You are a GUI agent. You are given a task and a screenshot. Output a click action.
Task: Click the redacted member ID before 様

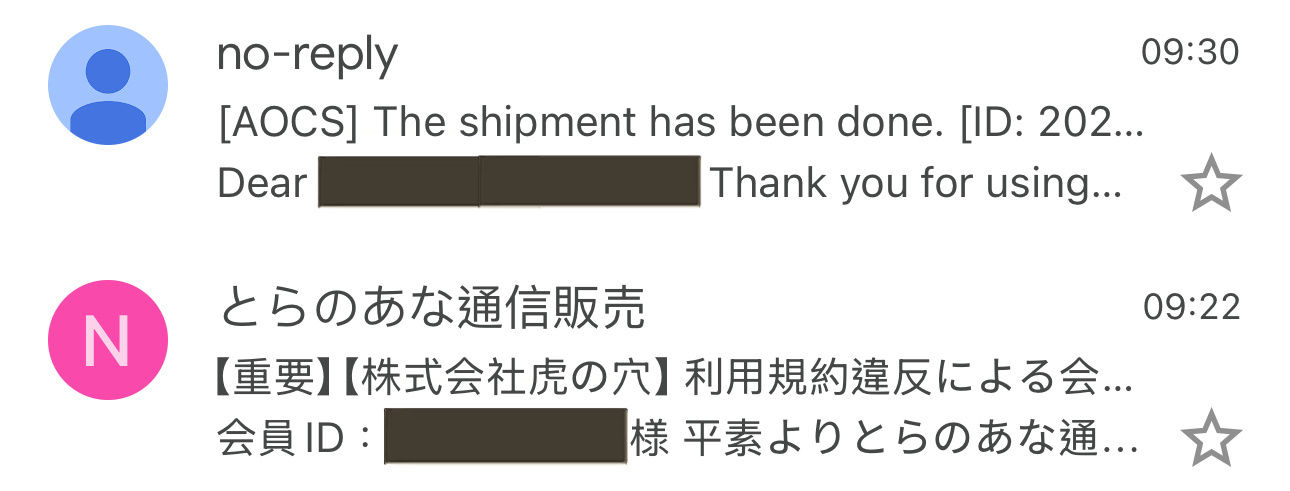[506, 437]
